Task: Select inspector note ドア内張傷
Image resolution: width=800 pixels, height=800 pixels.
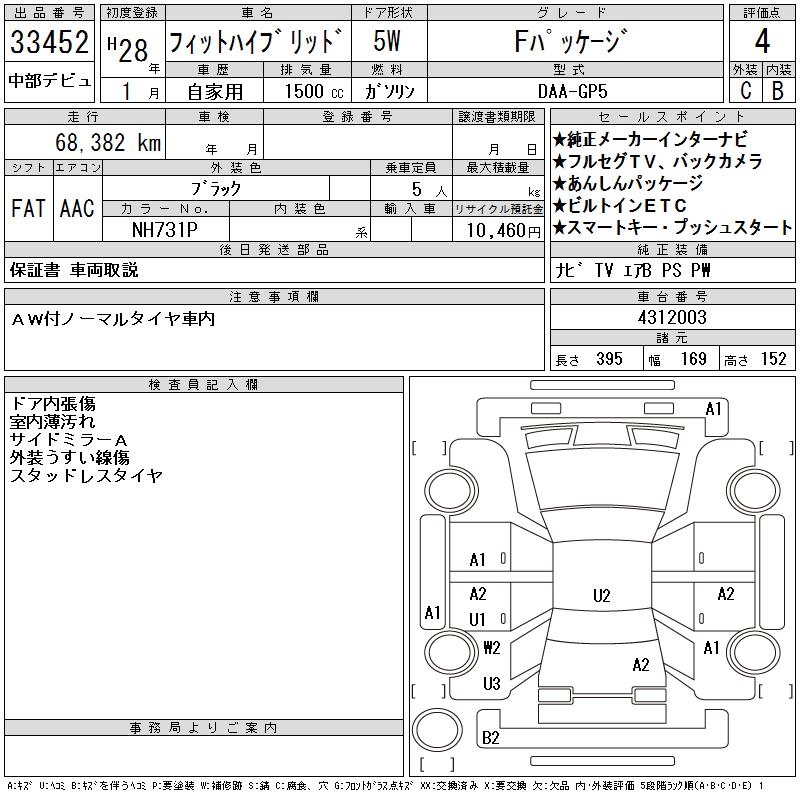Action: [53, 404]
